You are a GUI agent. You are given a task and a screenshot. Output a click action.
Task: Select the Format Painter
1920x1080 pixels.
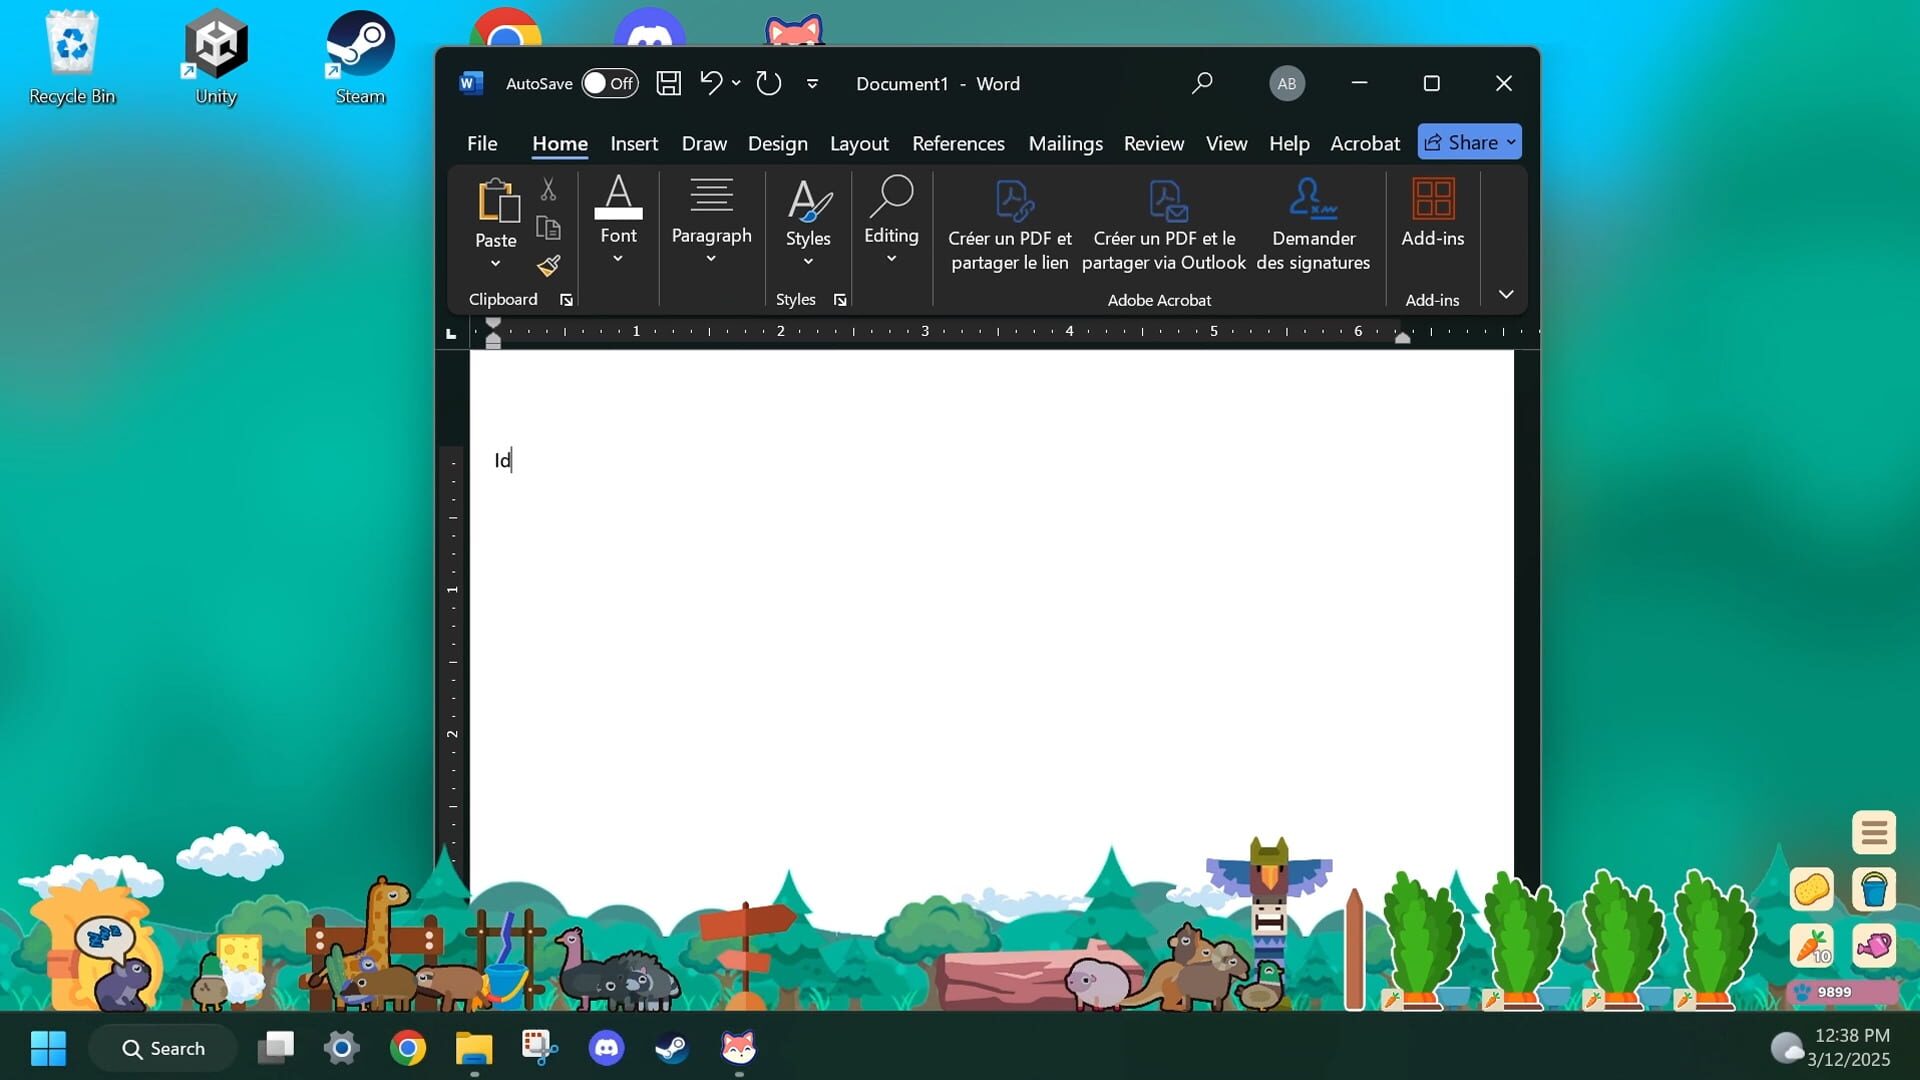pyautogui.click(x=548, y=265)
